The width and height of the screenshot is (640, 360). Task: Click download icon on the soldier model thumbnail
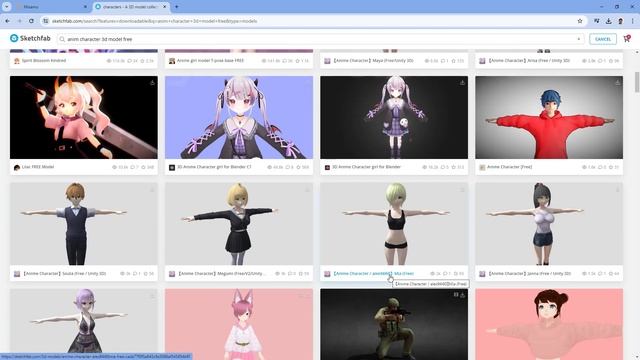(463, 295)
